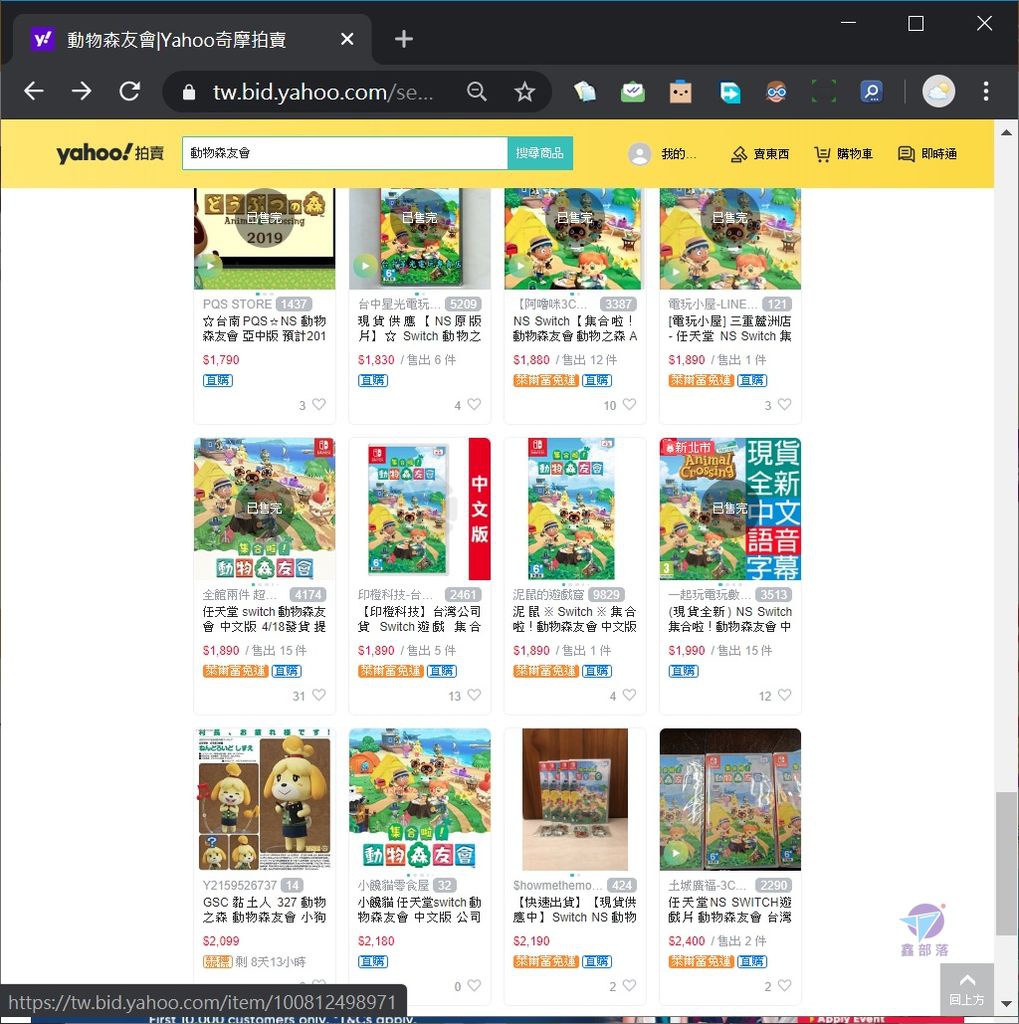Open the browser profile avatar
Screen dimensions: 1019x1024
pyautogui.click(x=939, y=91)
